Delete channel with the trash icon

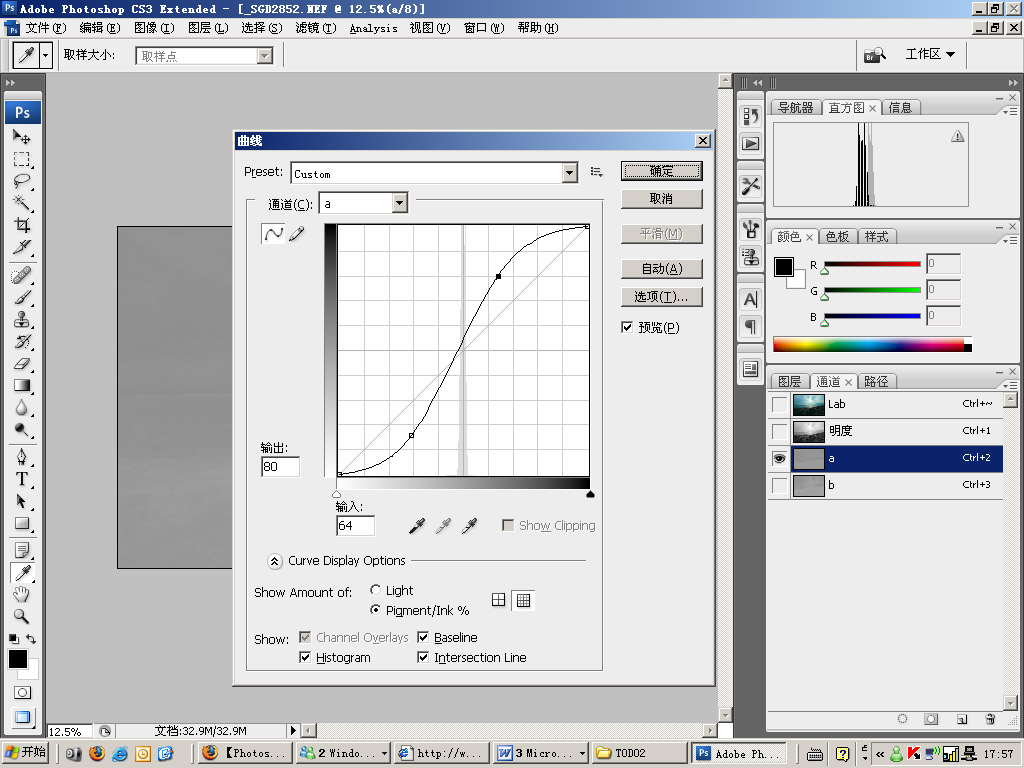tap(990, 719)
